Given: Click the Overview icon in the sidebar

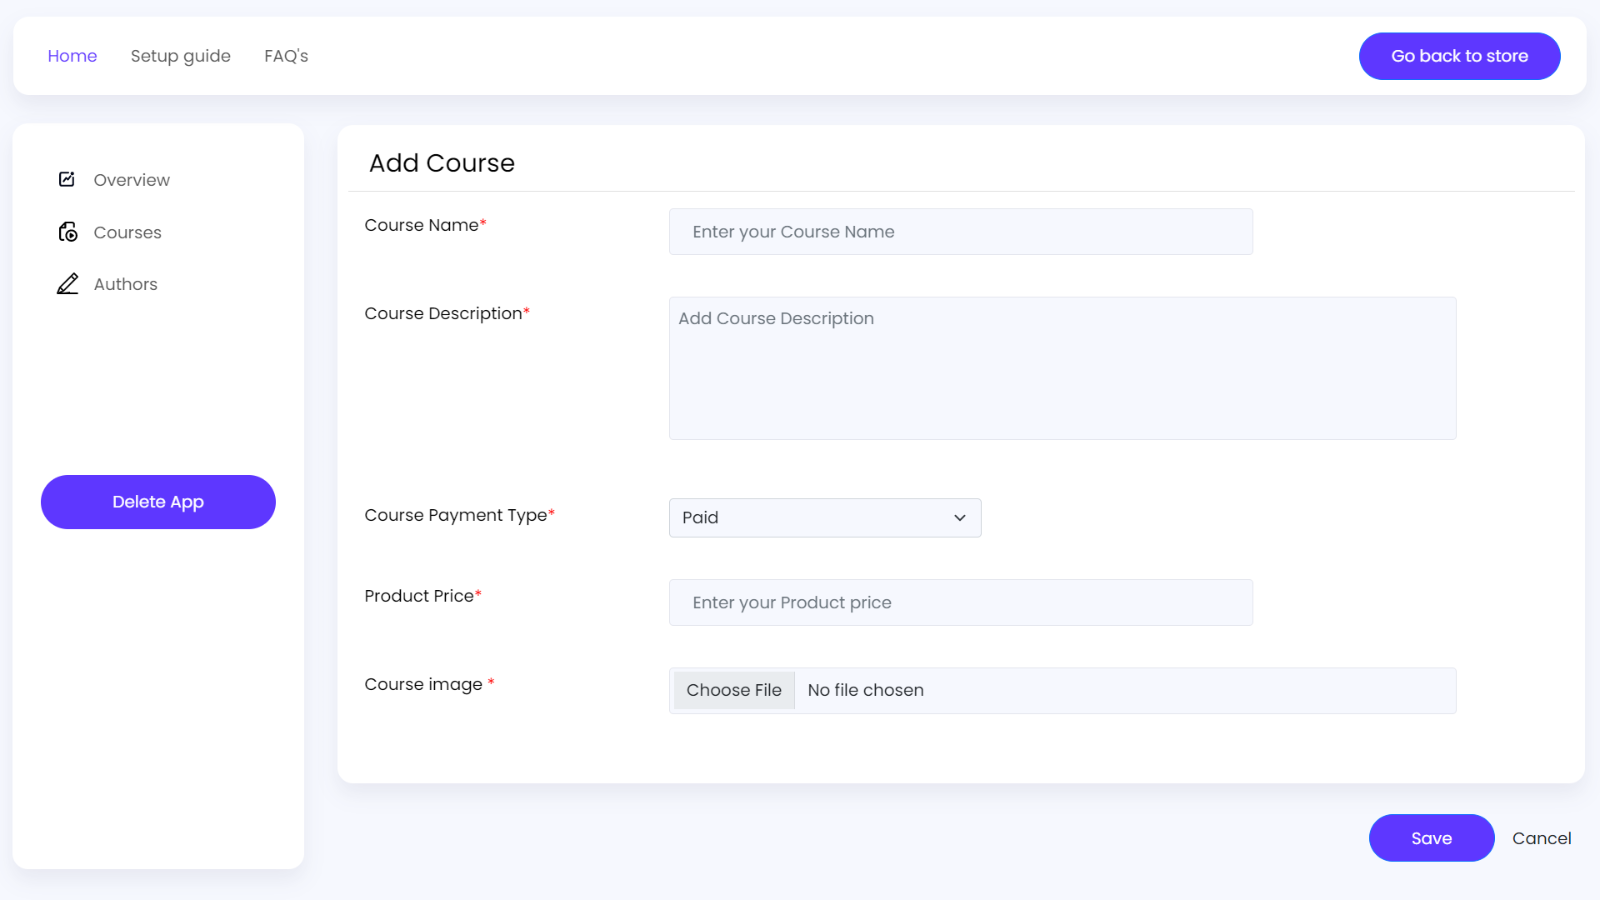Looking at the screenshot, I should tap(67, 179).
